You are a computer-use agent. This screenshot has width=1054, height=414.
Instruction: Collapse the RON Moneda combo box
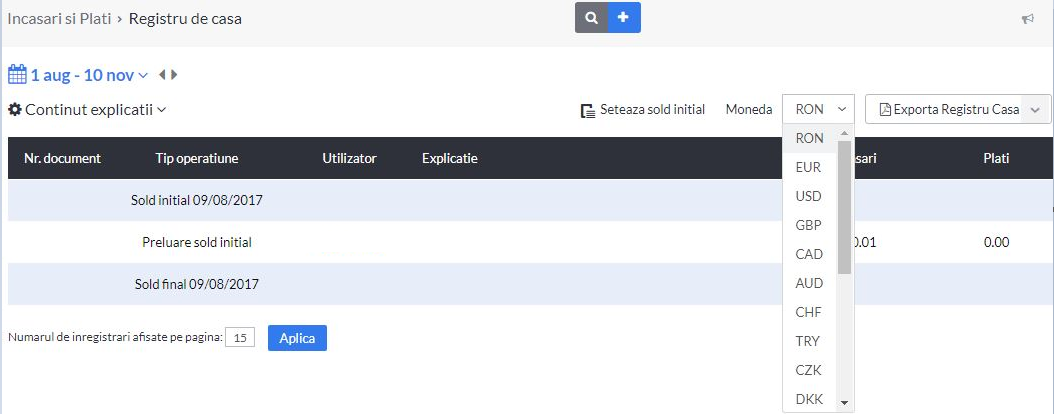point(818,109)
